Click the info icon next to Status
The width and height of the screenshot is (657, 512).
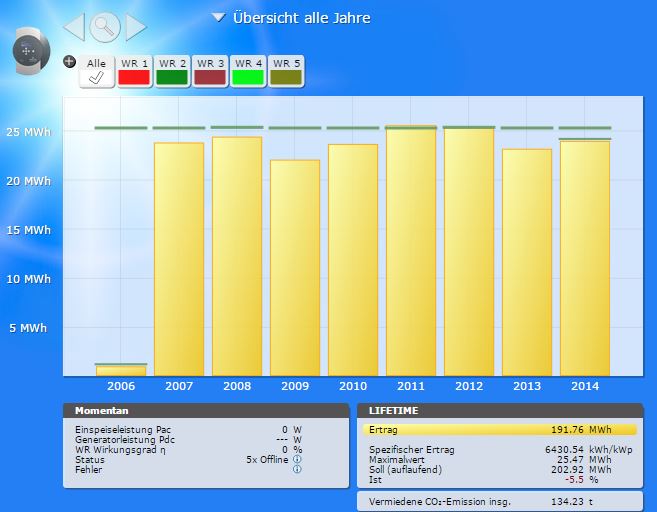click(297, 459)
